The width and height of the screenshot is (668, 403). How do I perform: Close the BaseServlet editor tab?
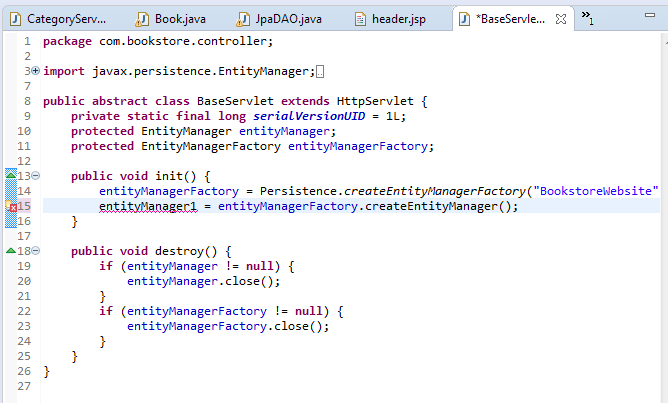coord(561,19)
